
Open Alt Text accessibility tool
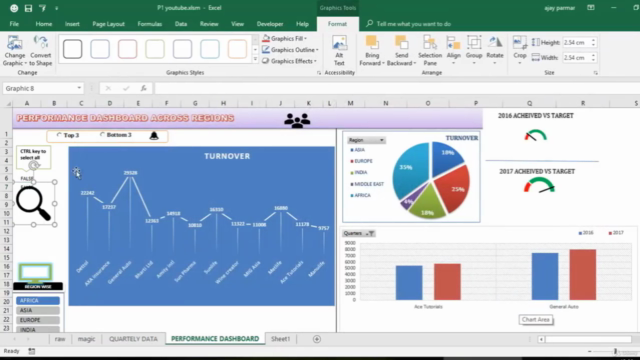(339, 51)
